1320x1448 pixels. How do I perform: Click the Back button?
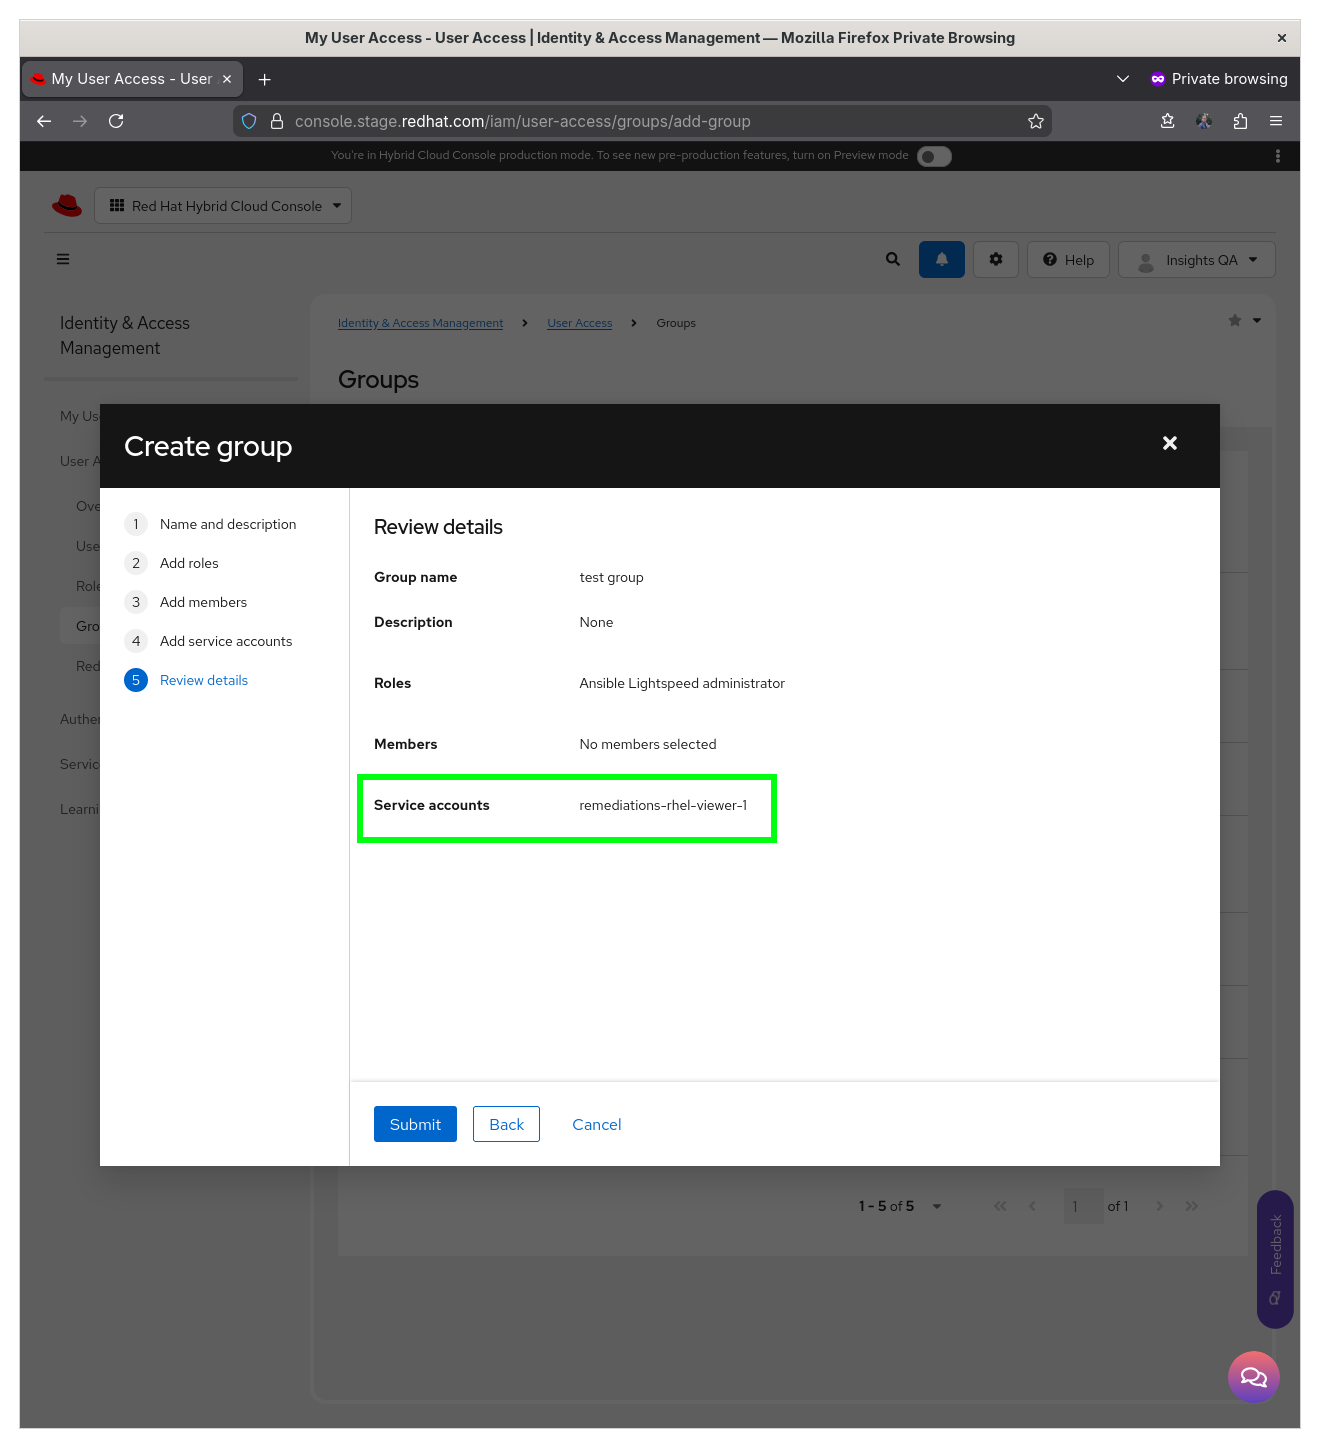(506, 1124)
